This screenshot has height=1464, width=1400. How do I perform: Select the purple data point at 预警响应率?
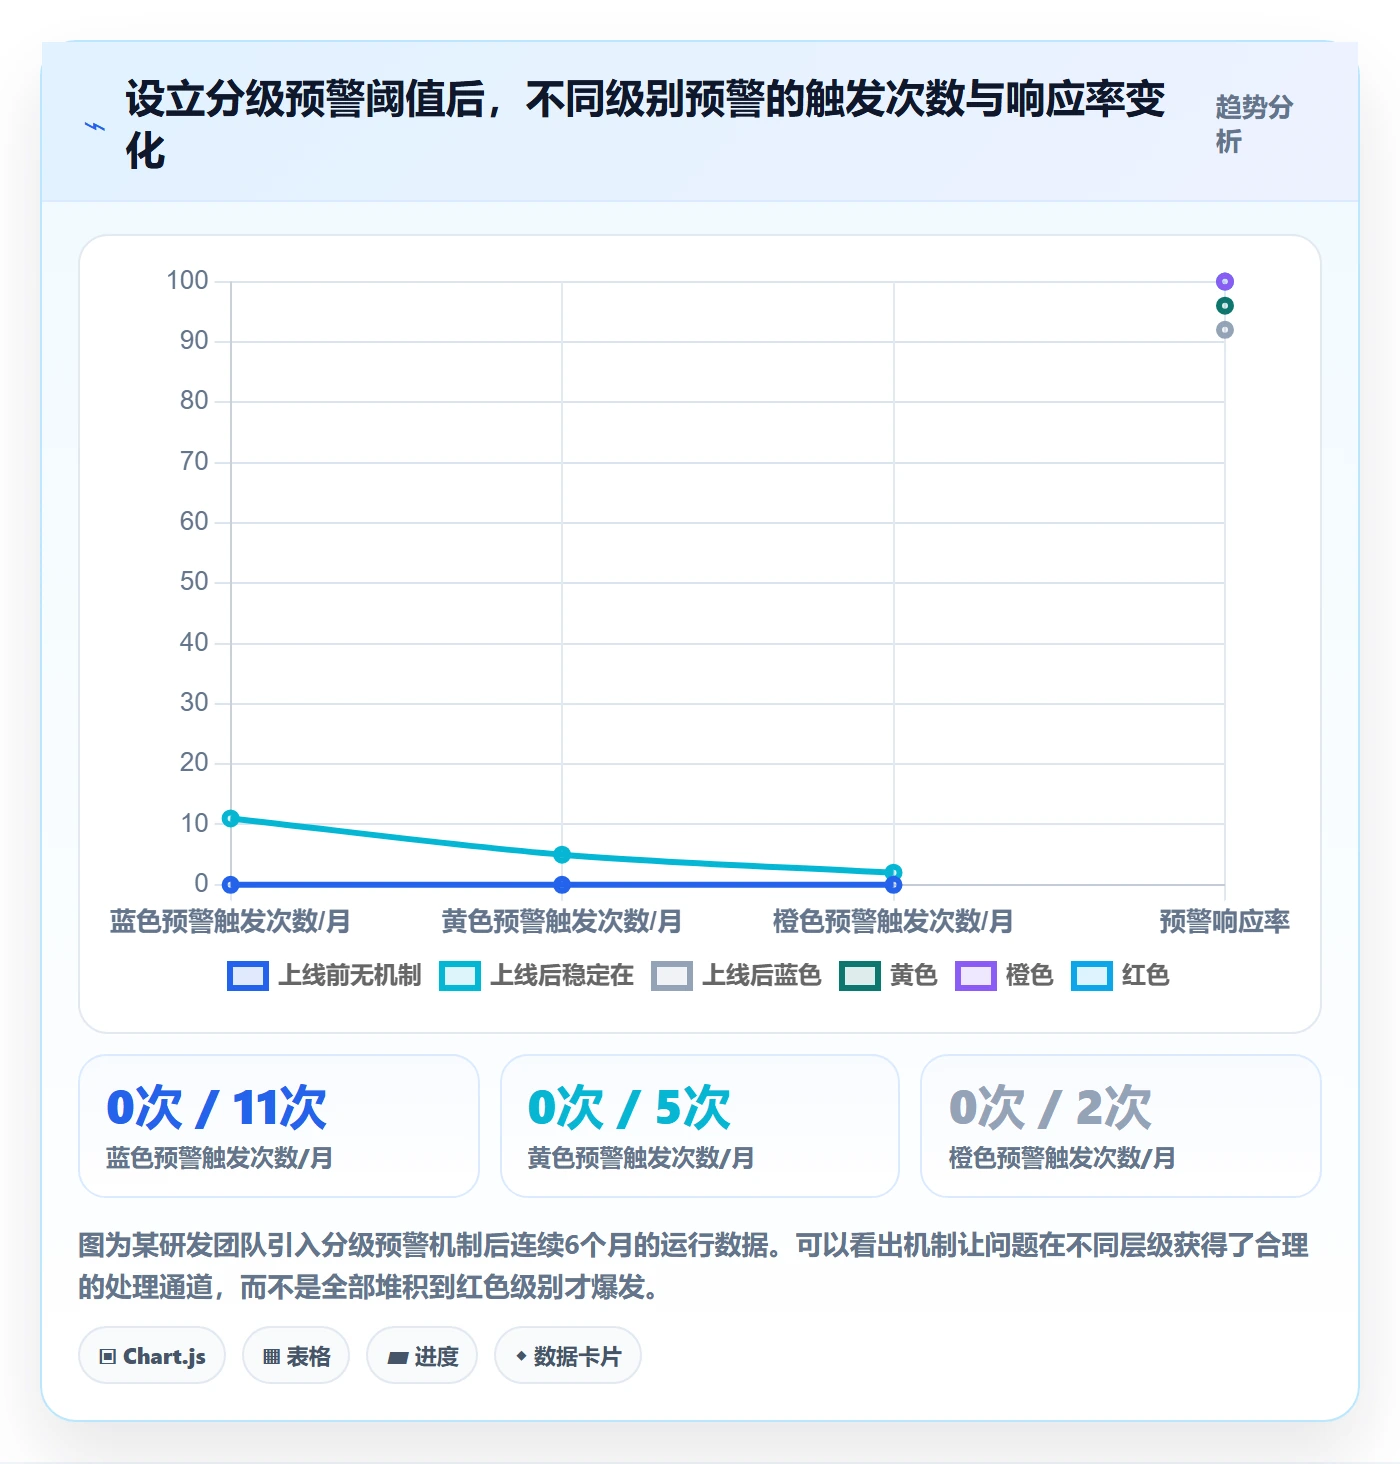pos(1225,282)
